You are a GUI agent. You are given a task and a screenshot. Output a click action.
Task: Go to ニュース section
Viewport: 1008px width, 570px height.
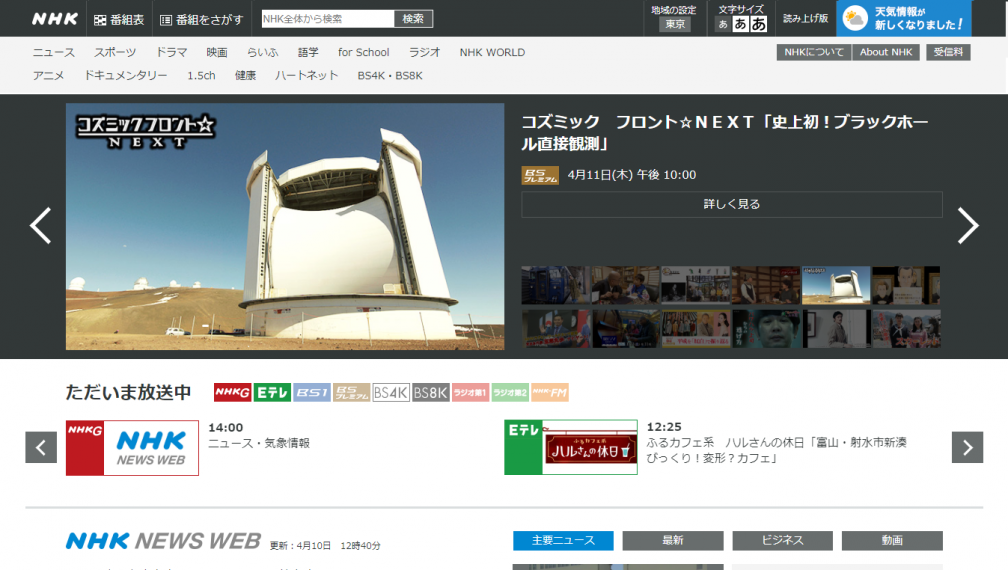[x=54, y=53]
